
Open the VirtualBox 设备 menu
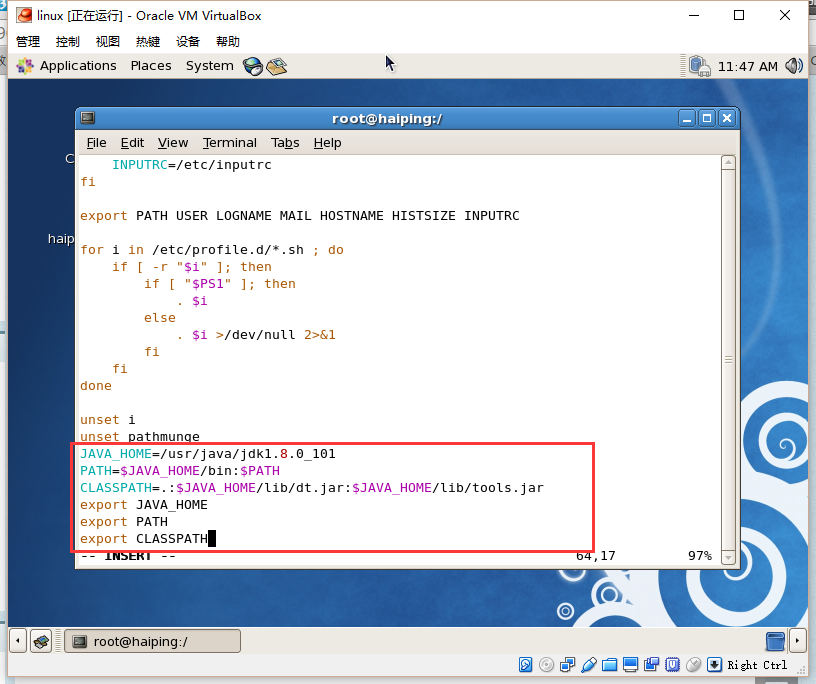tap(188, 42)
